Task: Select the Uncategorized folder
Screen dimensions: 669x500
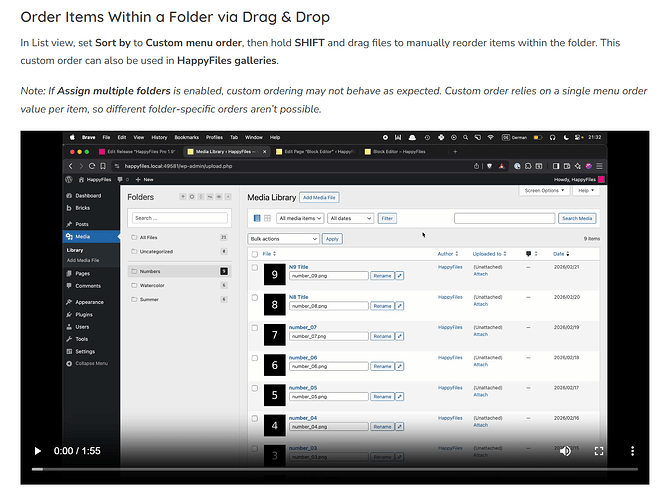Action: coord(179,251)
